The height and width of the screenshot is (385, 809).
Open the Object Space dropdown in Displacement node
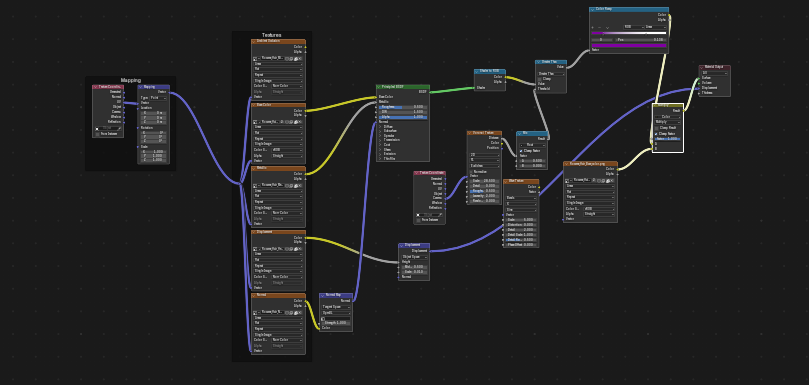[415, 257]
